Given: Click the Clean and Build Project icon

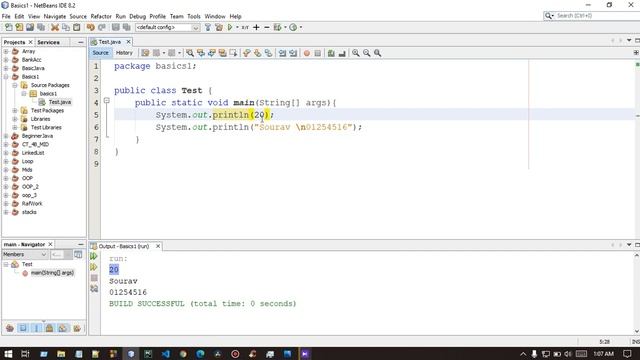Looking at the screenshot, I should pyautogui.click(x=219, y=27).
